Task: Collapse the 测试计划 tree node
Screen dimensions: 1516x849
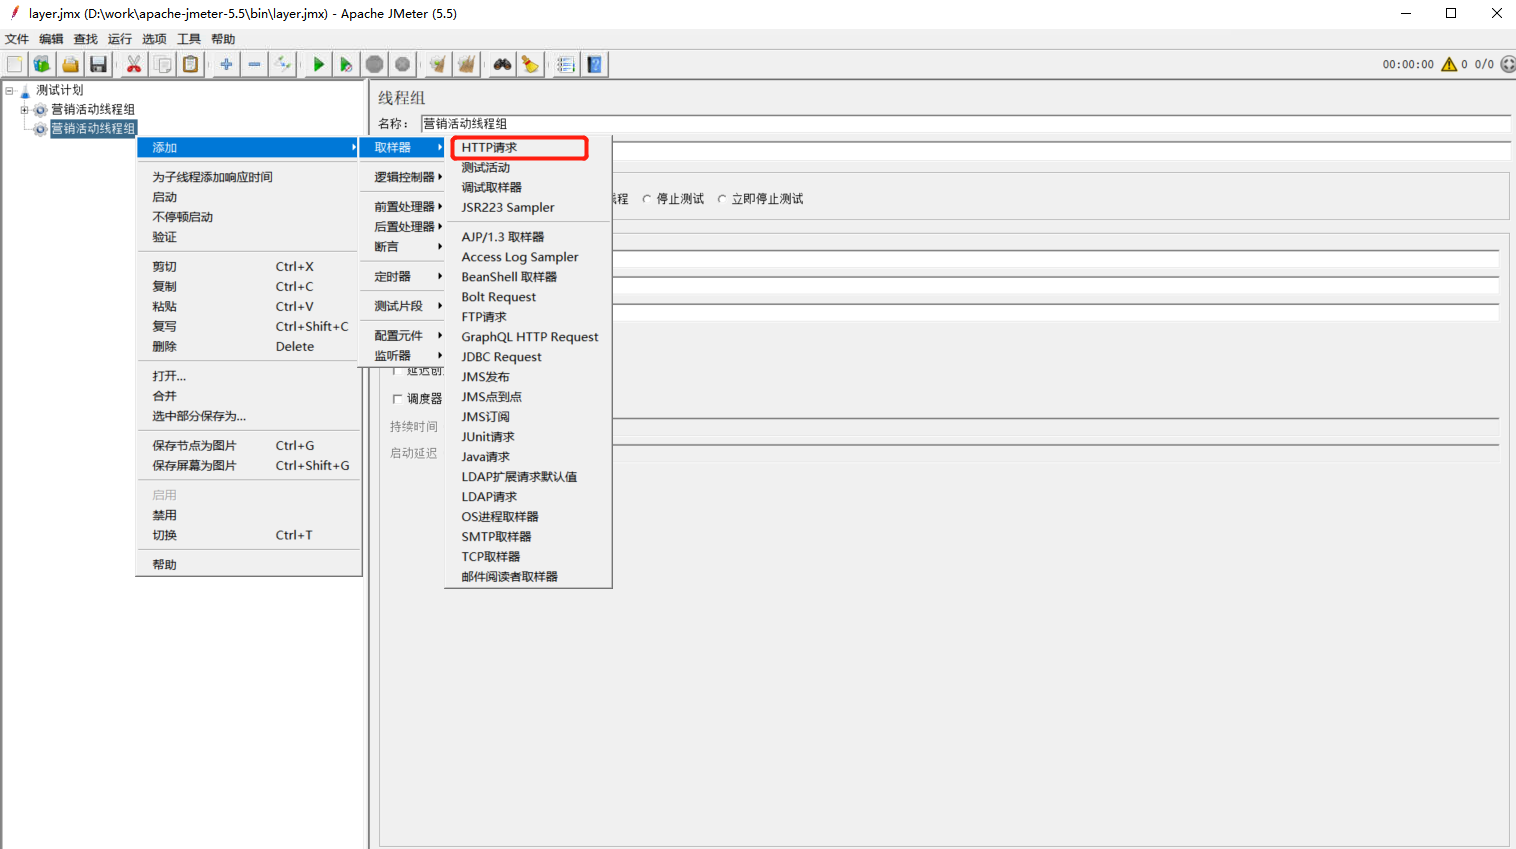Action: (9, 90)
